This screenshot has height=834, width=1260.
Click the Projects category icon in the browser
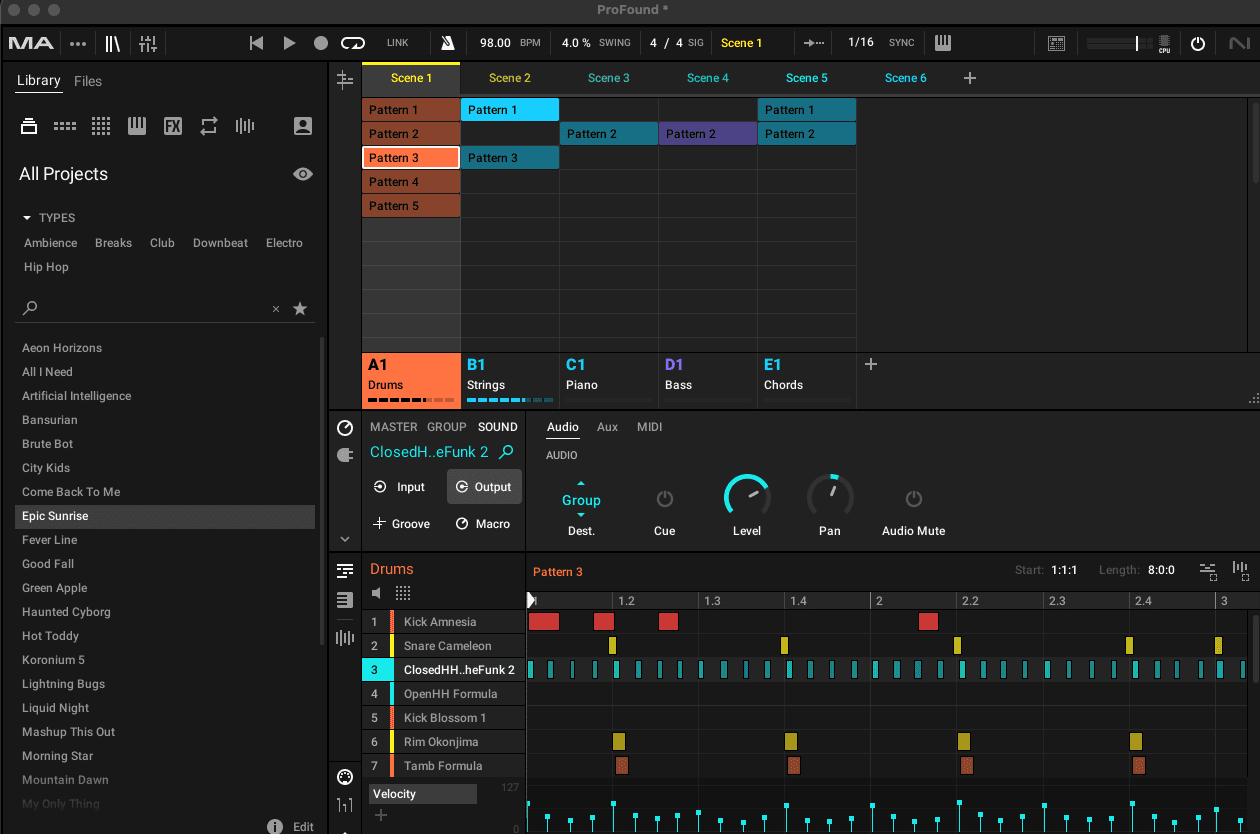pos(28,126)
